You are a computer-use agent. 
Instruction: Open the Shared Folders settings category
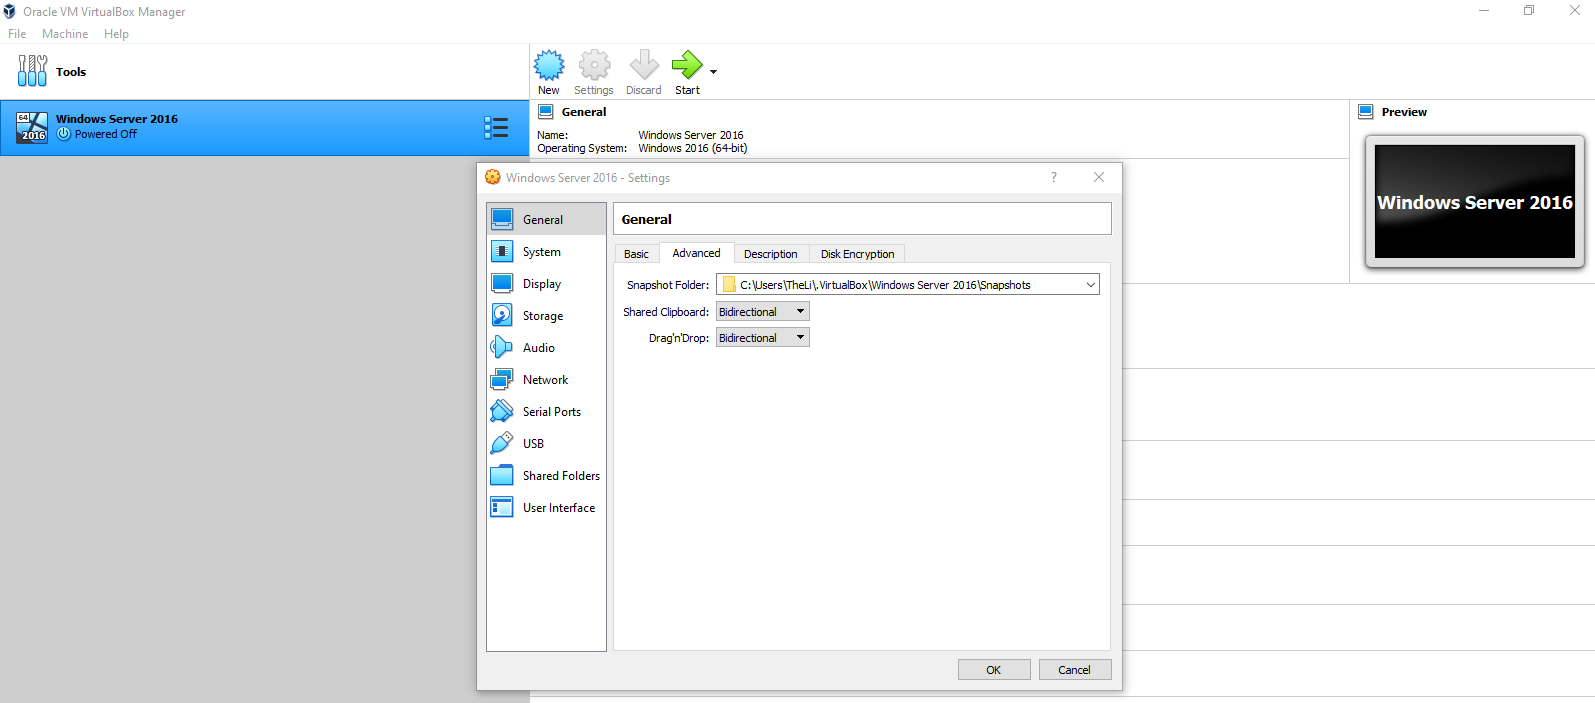pos(560,476)
